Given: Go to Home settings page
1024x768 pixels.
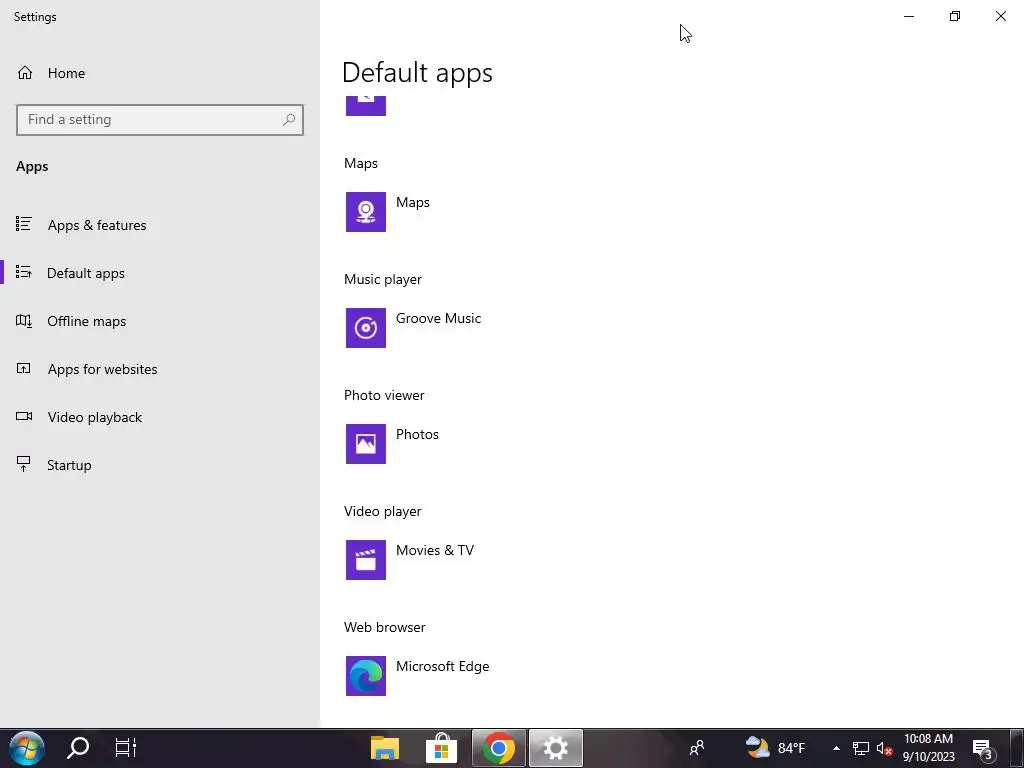Looking at the screenshot, I should click(x=160, y=73).
